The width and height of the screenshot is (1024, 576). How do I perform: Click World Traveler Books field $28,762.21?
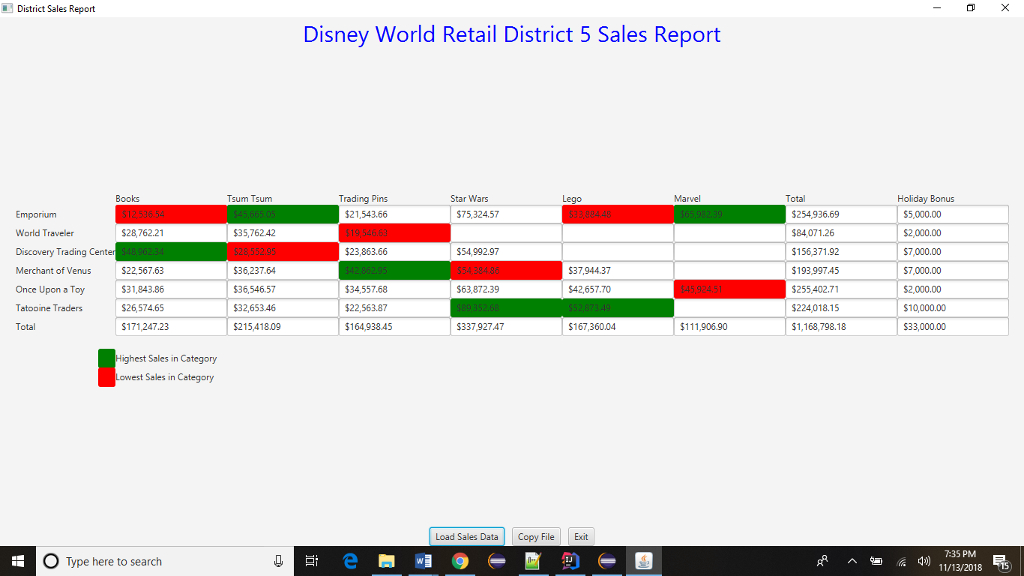pyautogui.click(x=171, y=232)
